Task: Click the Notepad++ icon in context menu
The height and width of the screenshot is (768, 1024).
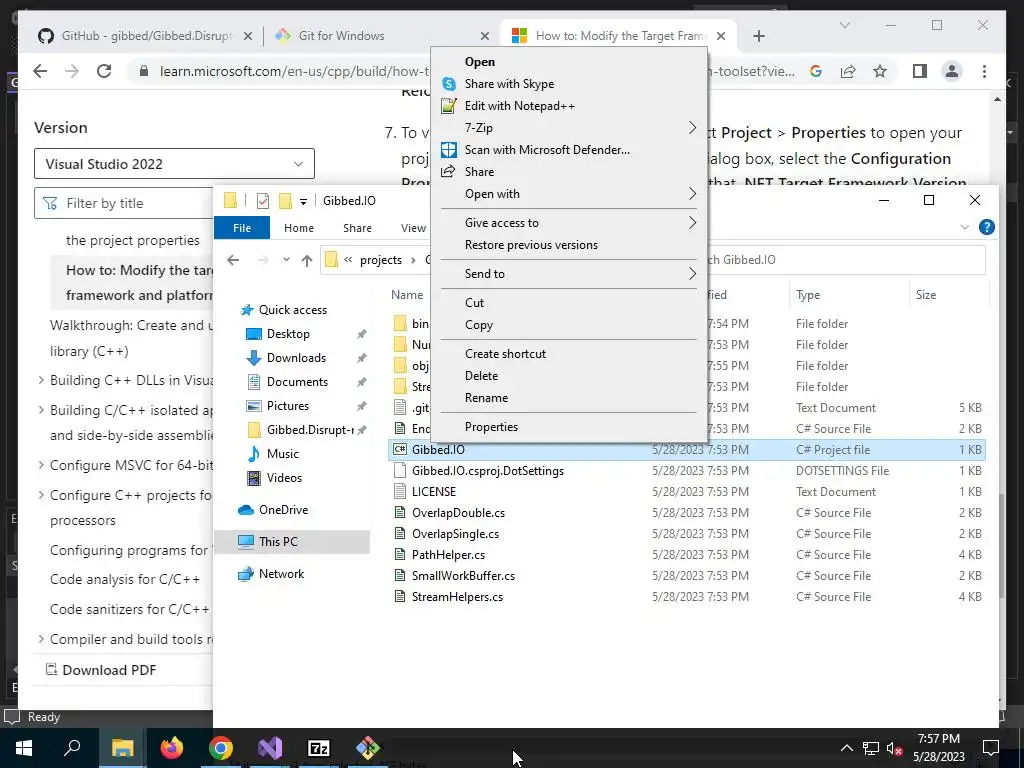Action: (x=449, y=106)
